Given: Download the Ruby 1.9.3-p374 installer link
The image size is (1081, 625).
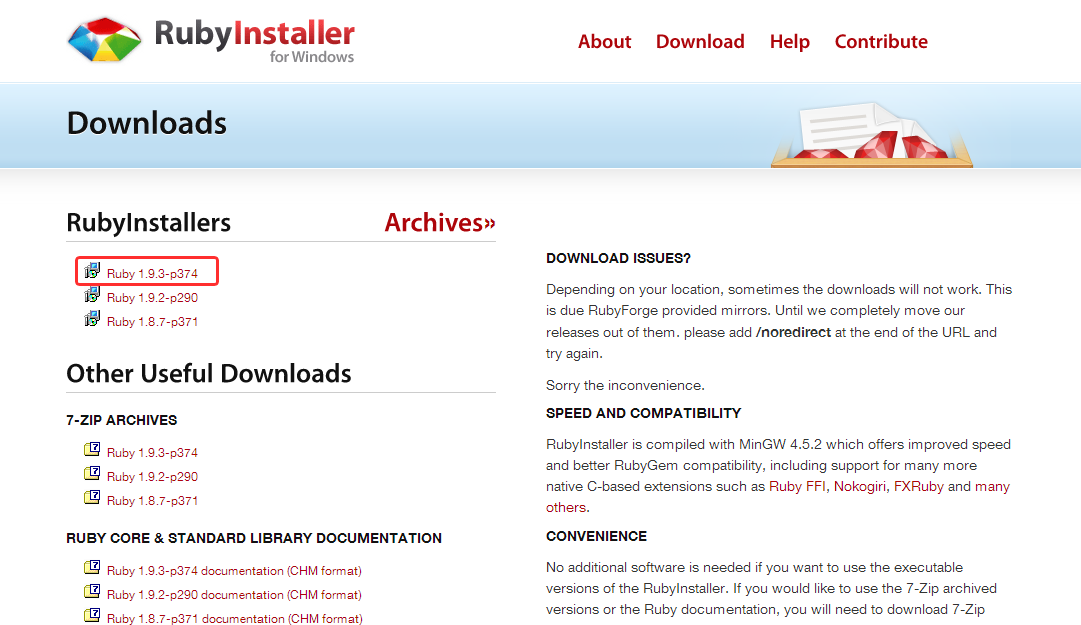Looking at the screenshot, I should pyautogui.click(x=152, y=274).
